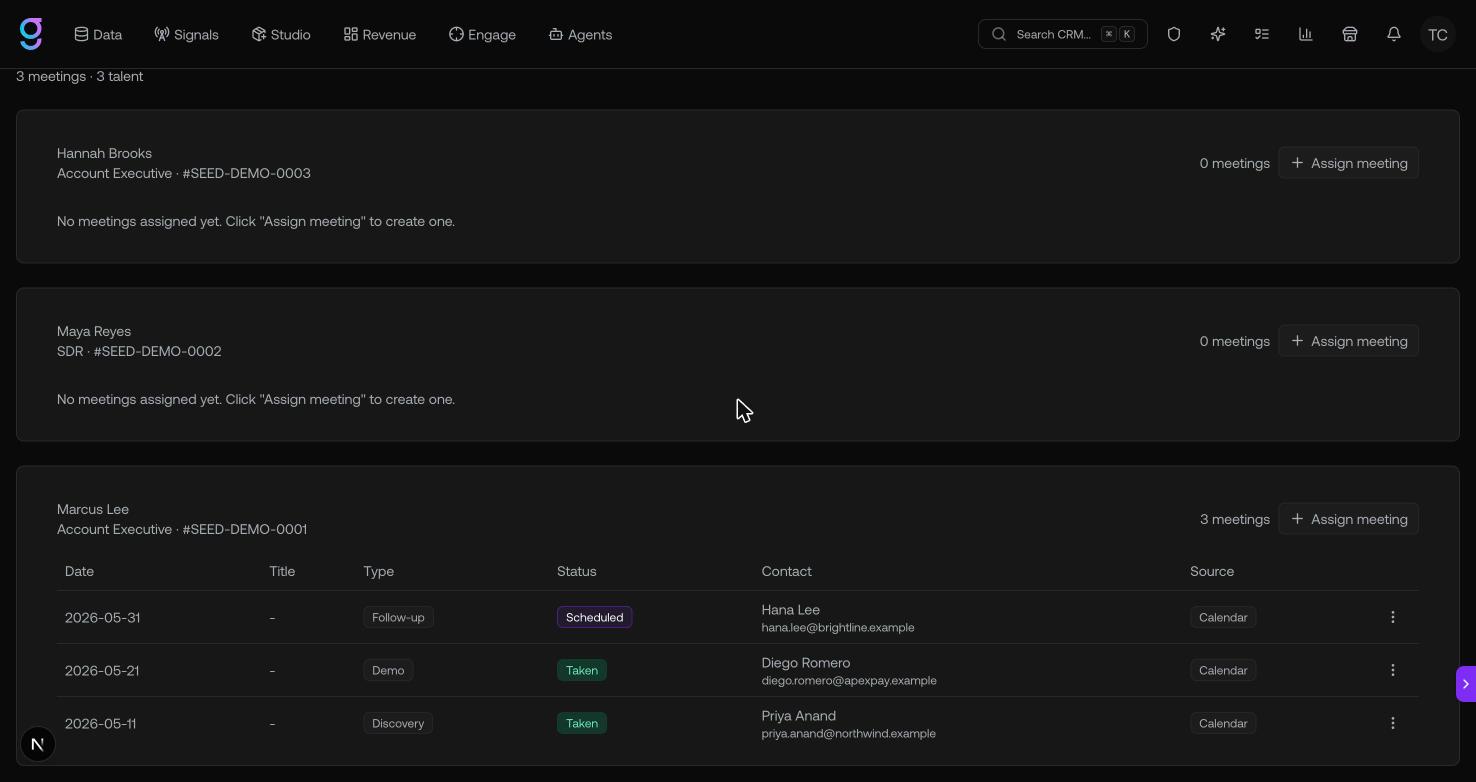Click the shield icon in top bar
The width and height of the screenshot is (1476, 782).
[1174, 34]
